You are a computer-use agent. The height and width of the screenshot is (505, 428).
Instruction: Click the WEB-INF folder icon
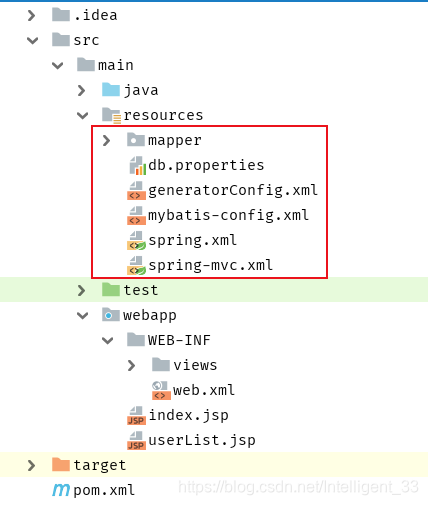pos(136,340)
